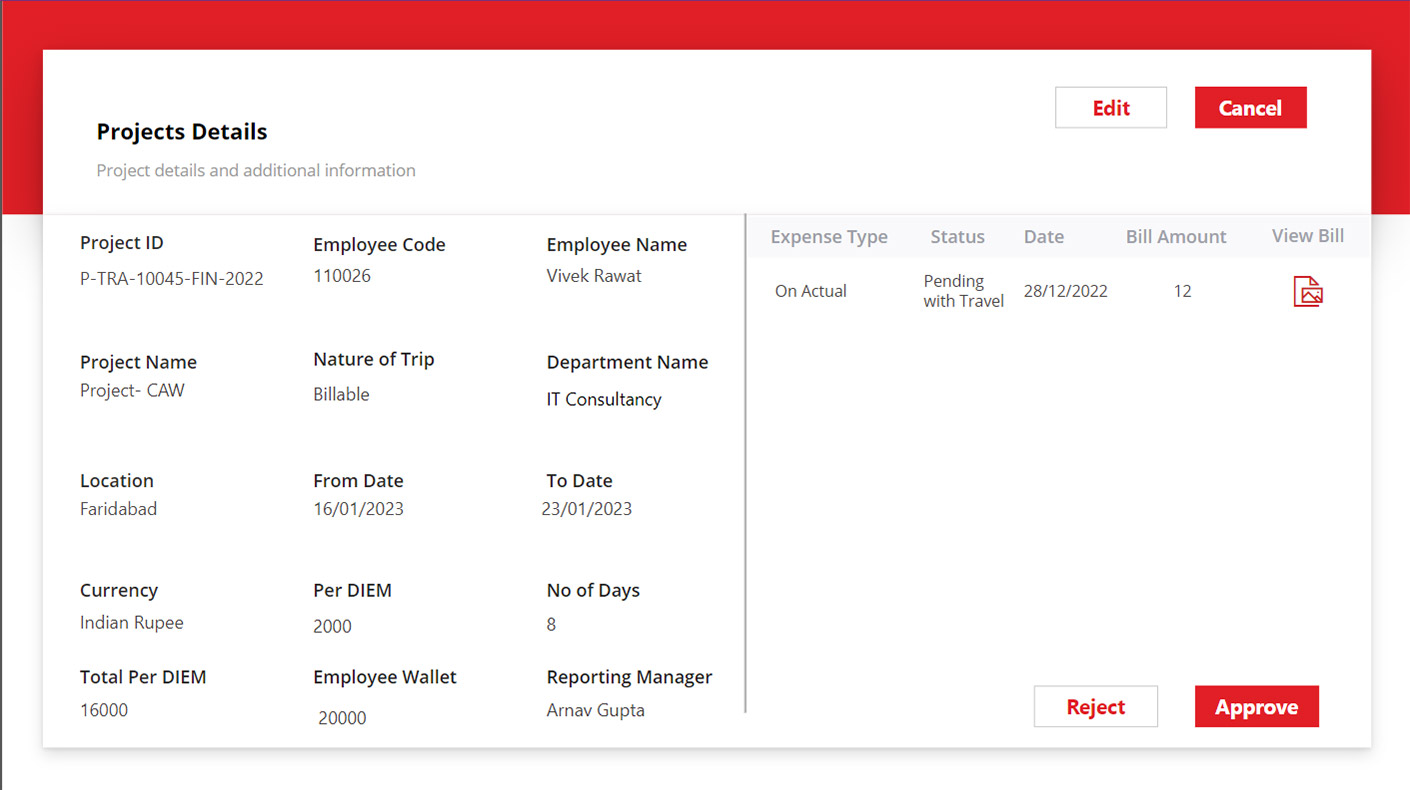Click the Project details and additional information subtitle
This screenshot has height=790, width=1410.
pos(256,171)
